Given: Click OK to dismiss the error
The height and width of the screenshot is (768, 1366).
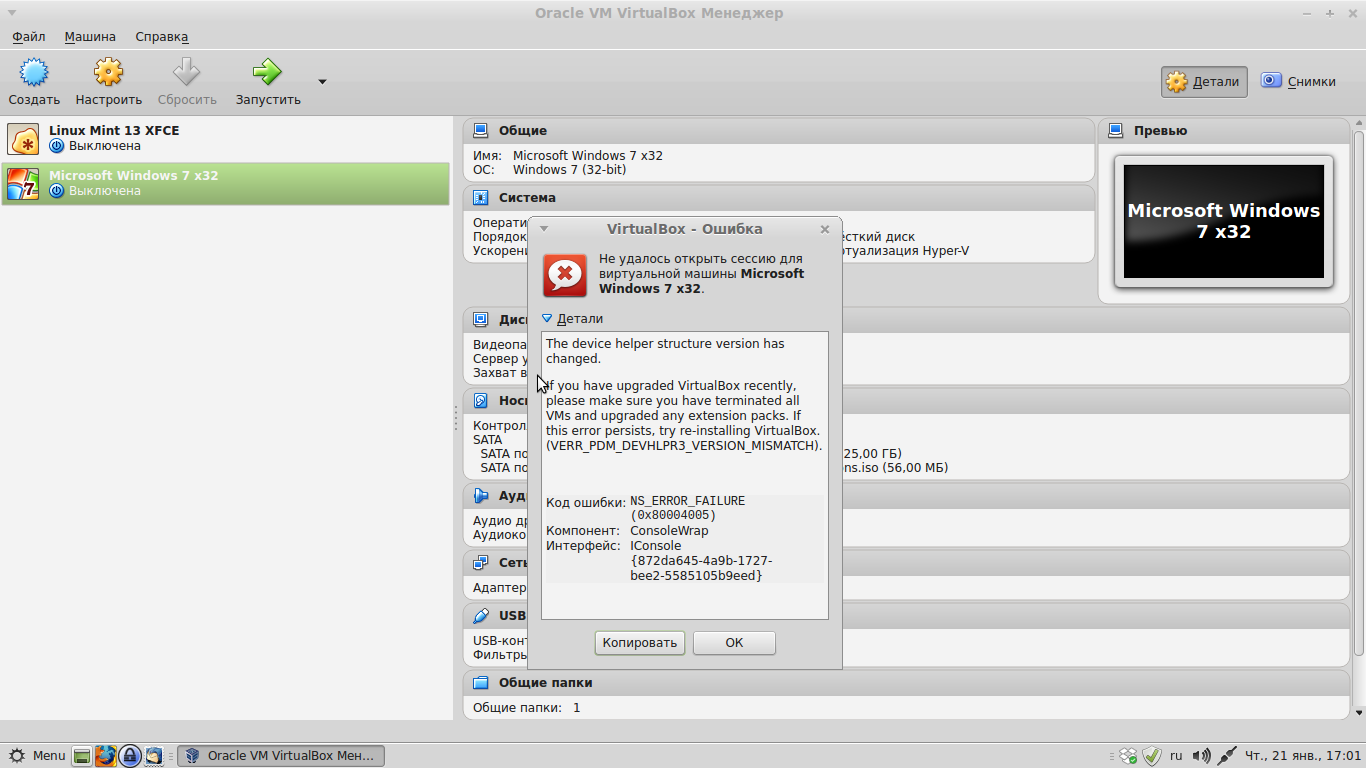Looking at the screenshot, I should click(734, 643).
